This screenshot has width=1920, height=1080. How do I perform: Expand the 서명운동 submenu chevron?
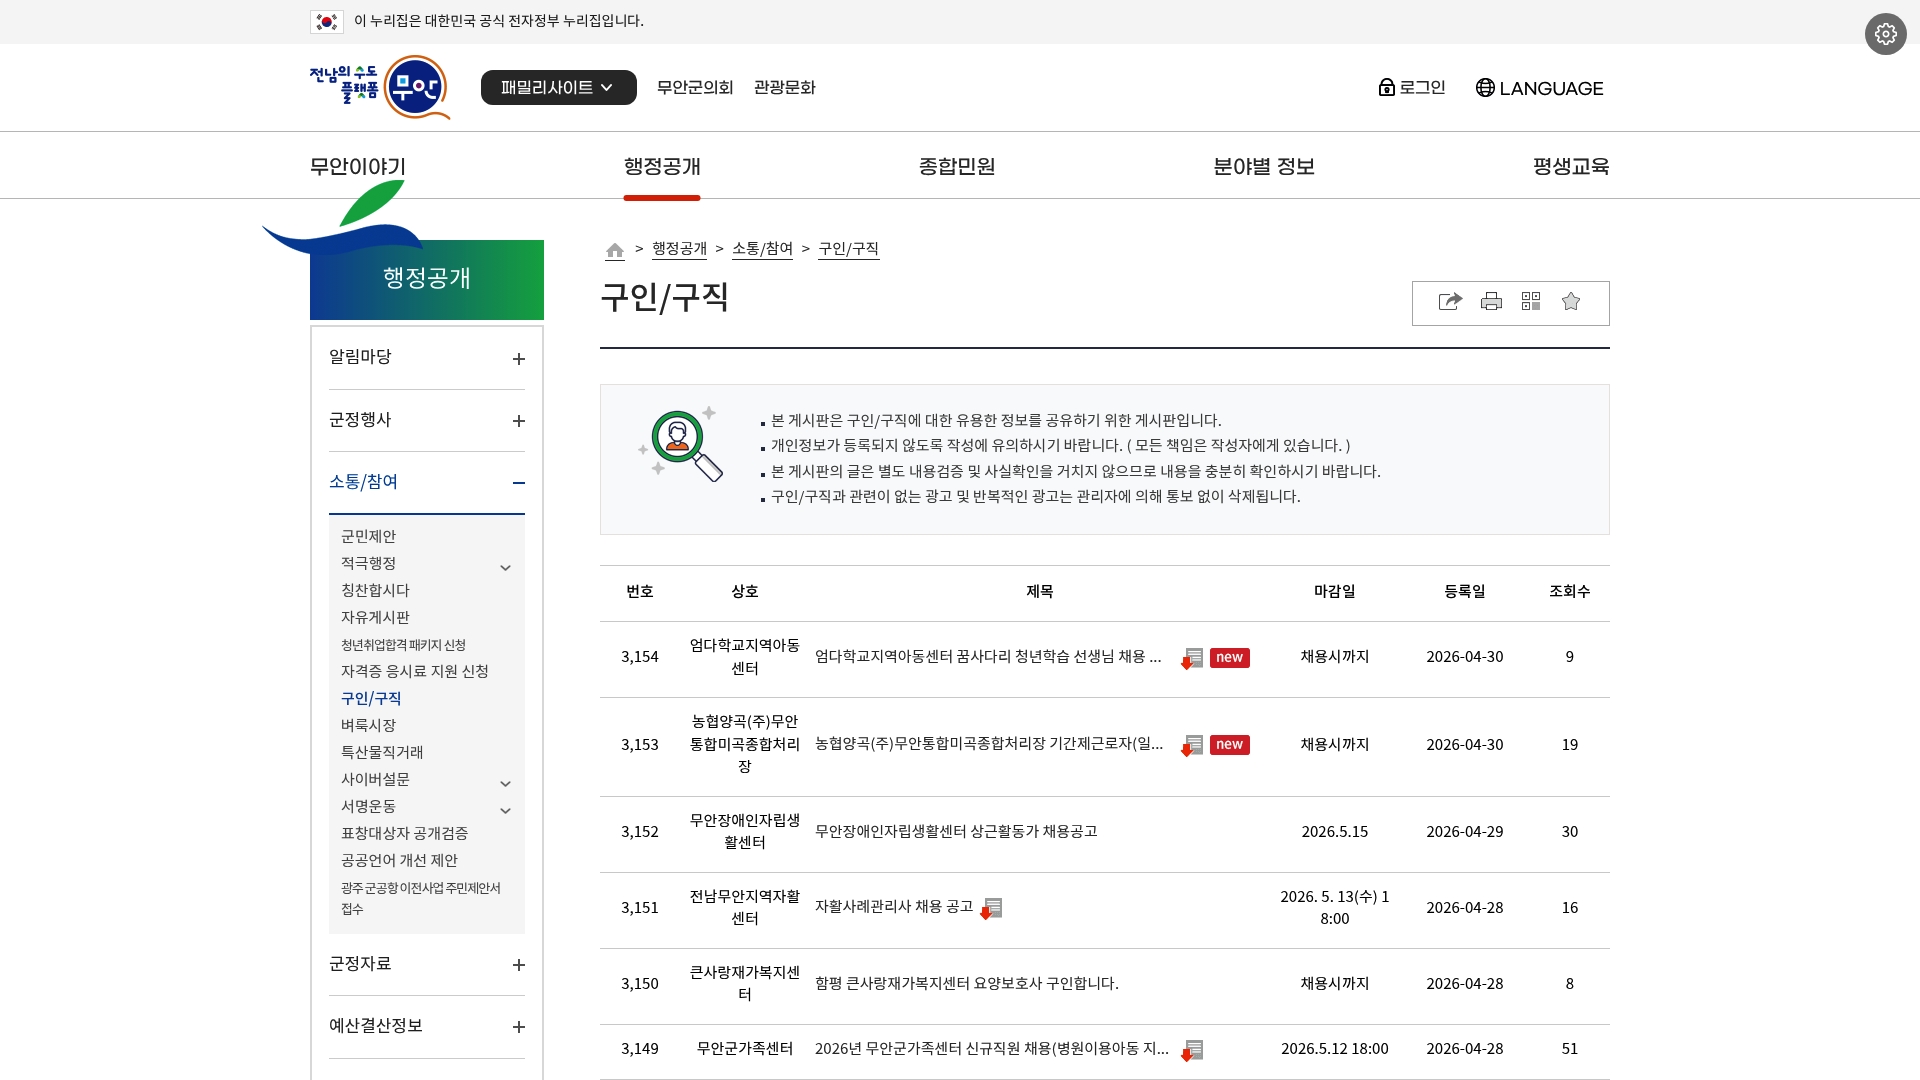505,811
